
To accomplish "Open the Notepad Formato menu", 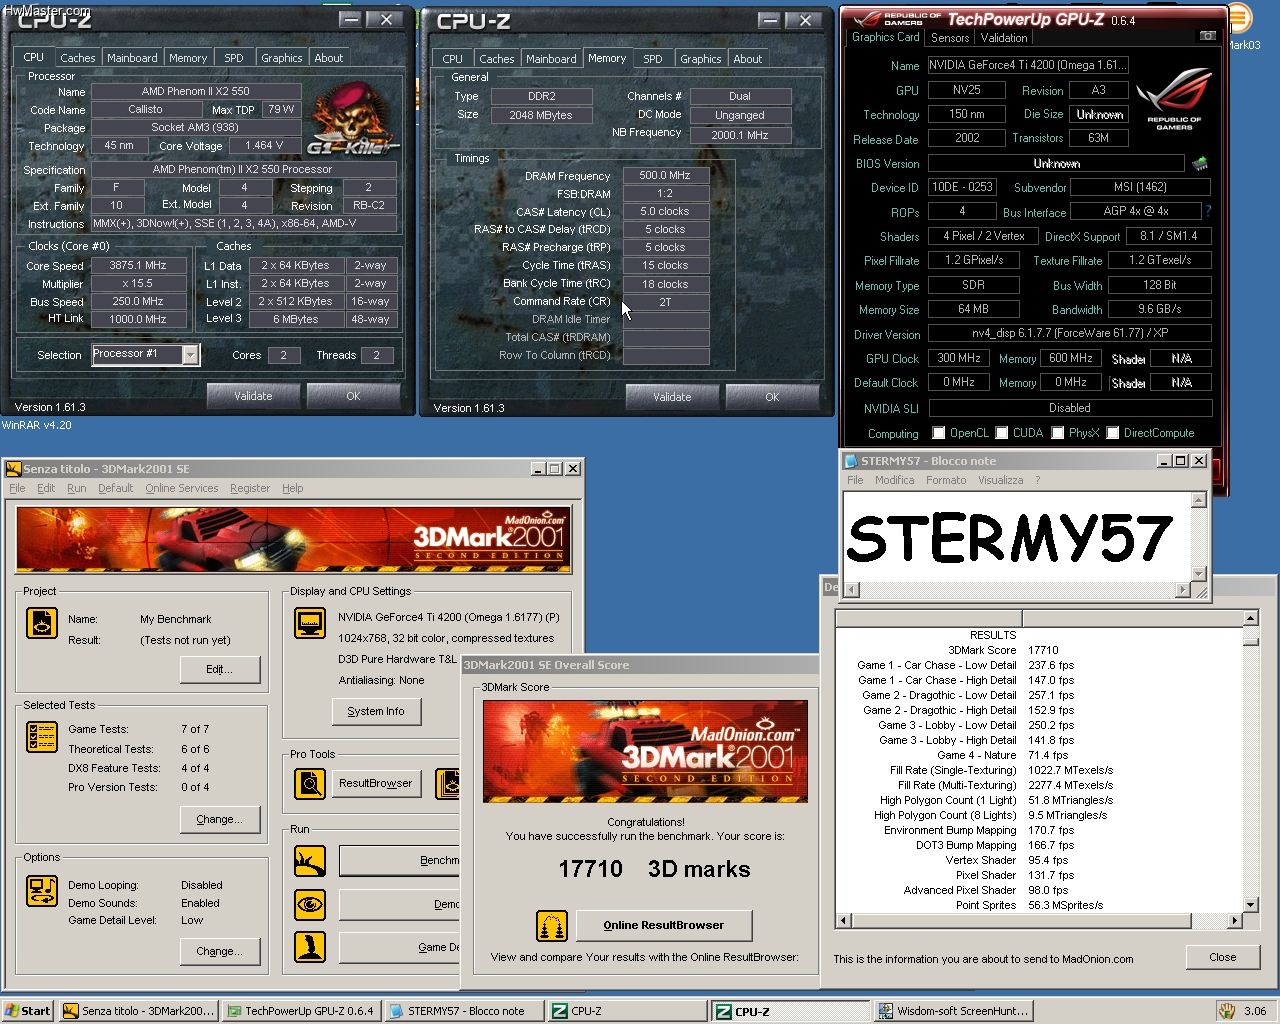I will point(945,480).
